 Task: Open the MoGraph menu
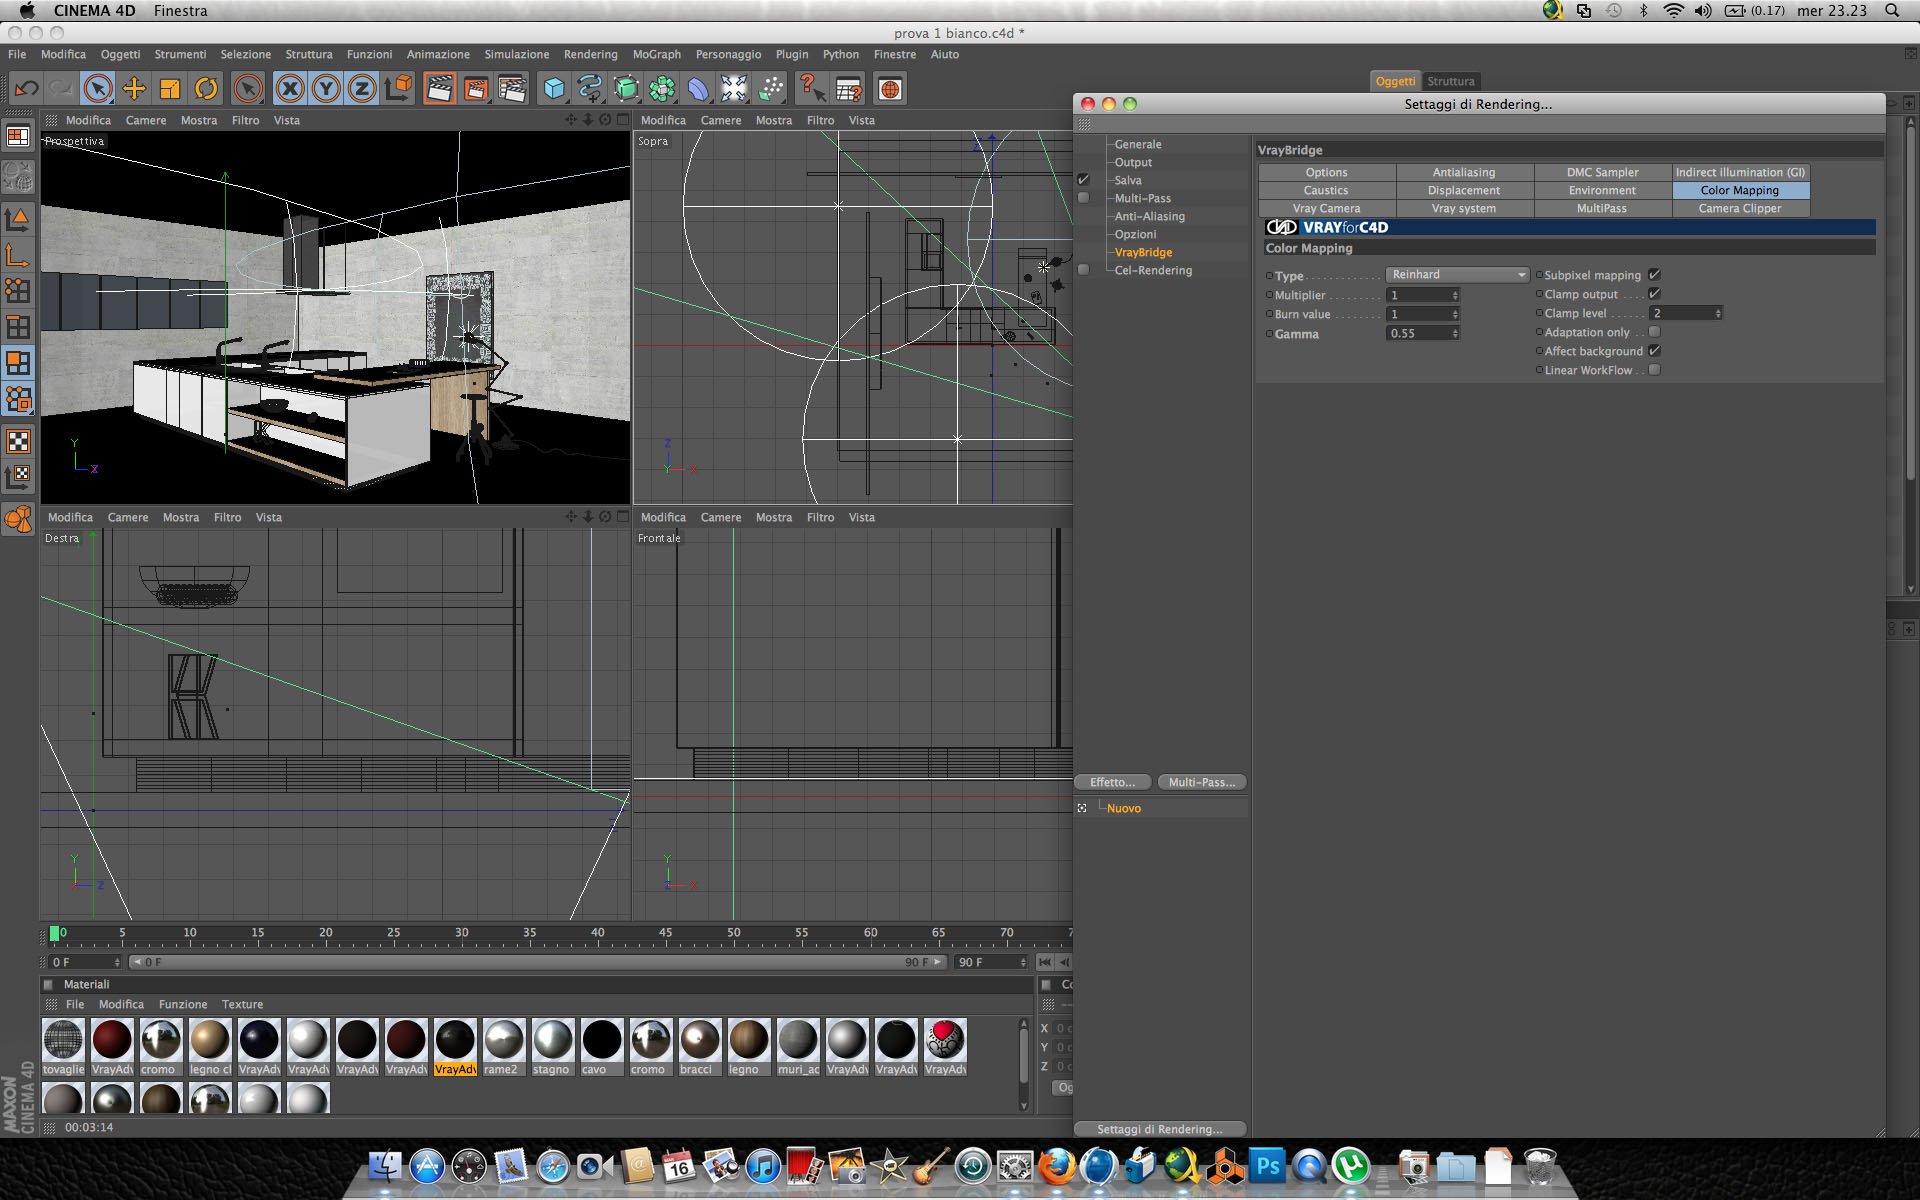(656, 55)
